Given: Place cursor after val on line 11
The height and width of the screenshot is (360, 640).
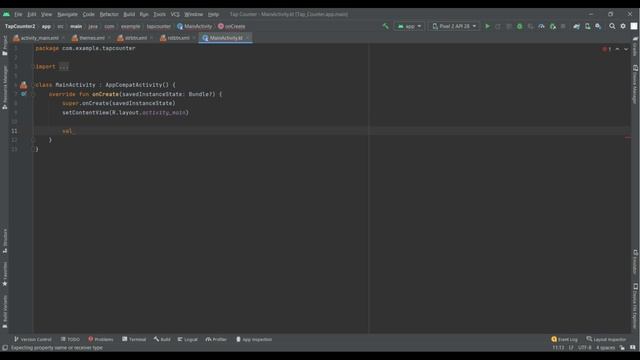Looking at the screenshot, I should pos(73,131).
